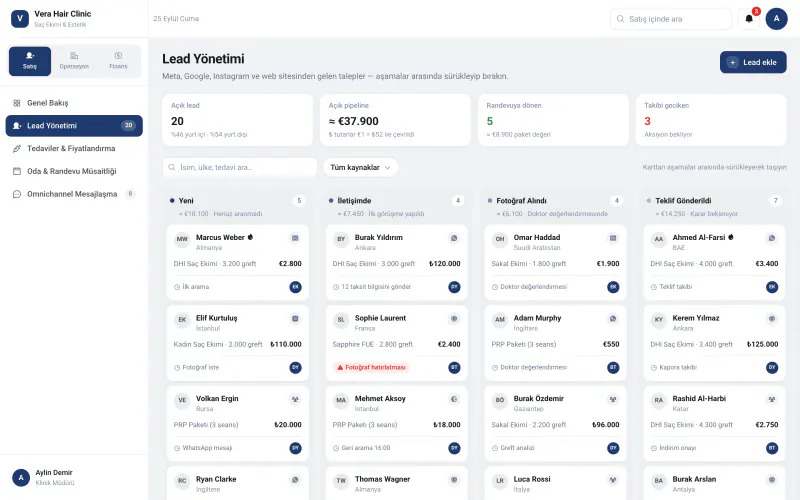Screen dimensions: 800x500
Task: Click source icon on Mehmet Aksoy card
Action: tap(454, 399)
